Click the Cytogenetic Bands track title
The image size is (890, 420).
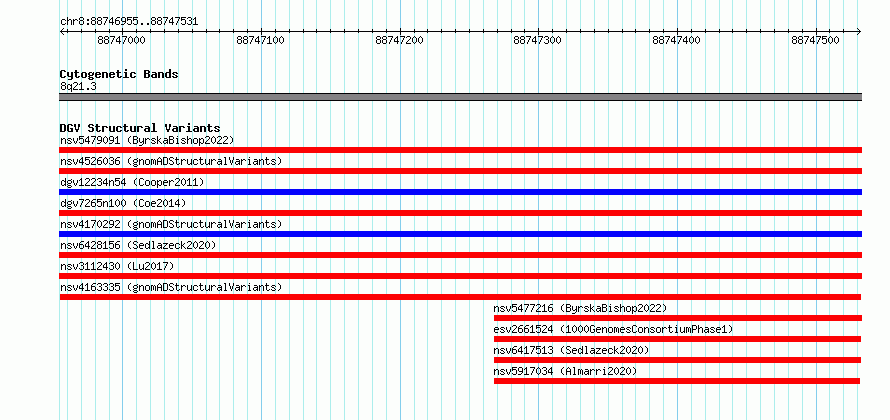tap(119, 74)
